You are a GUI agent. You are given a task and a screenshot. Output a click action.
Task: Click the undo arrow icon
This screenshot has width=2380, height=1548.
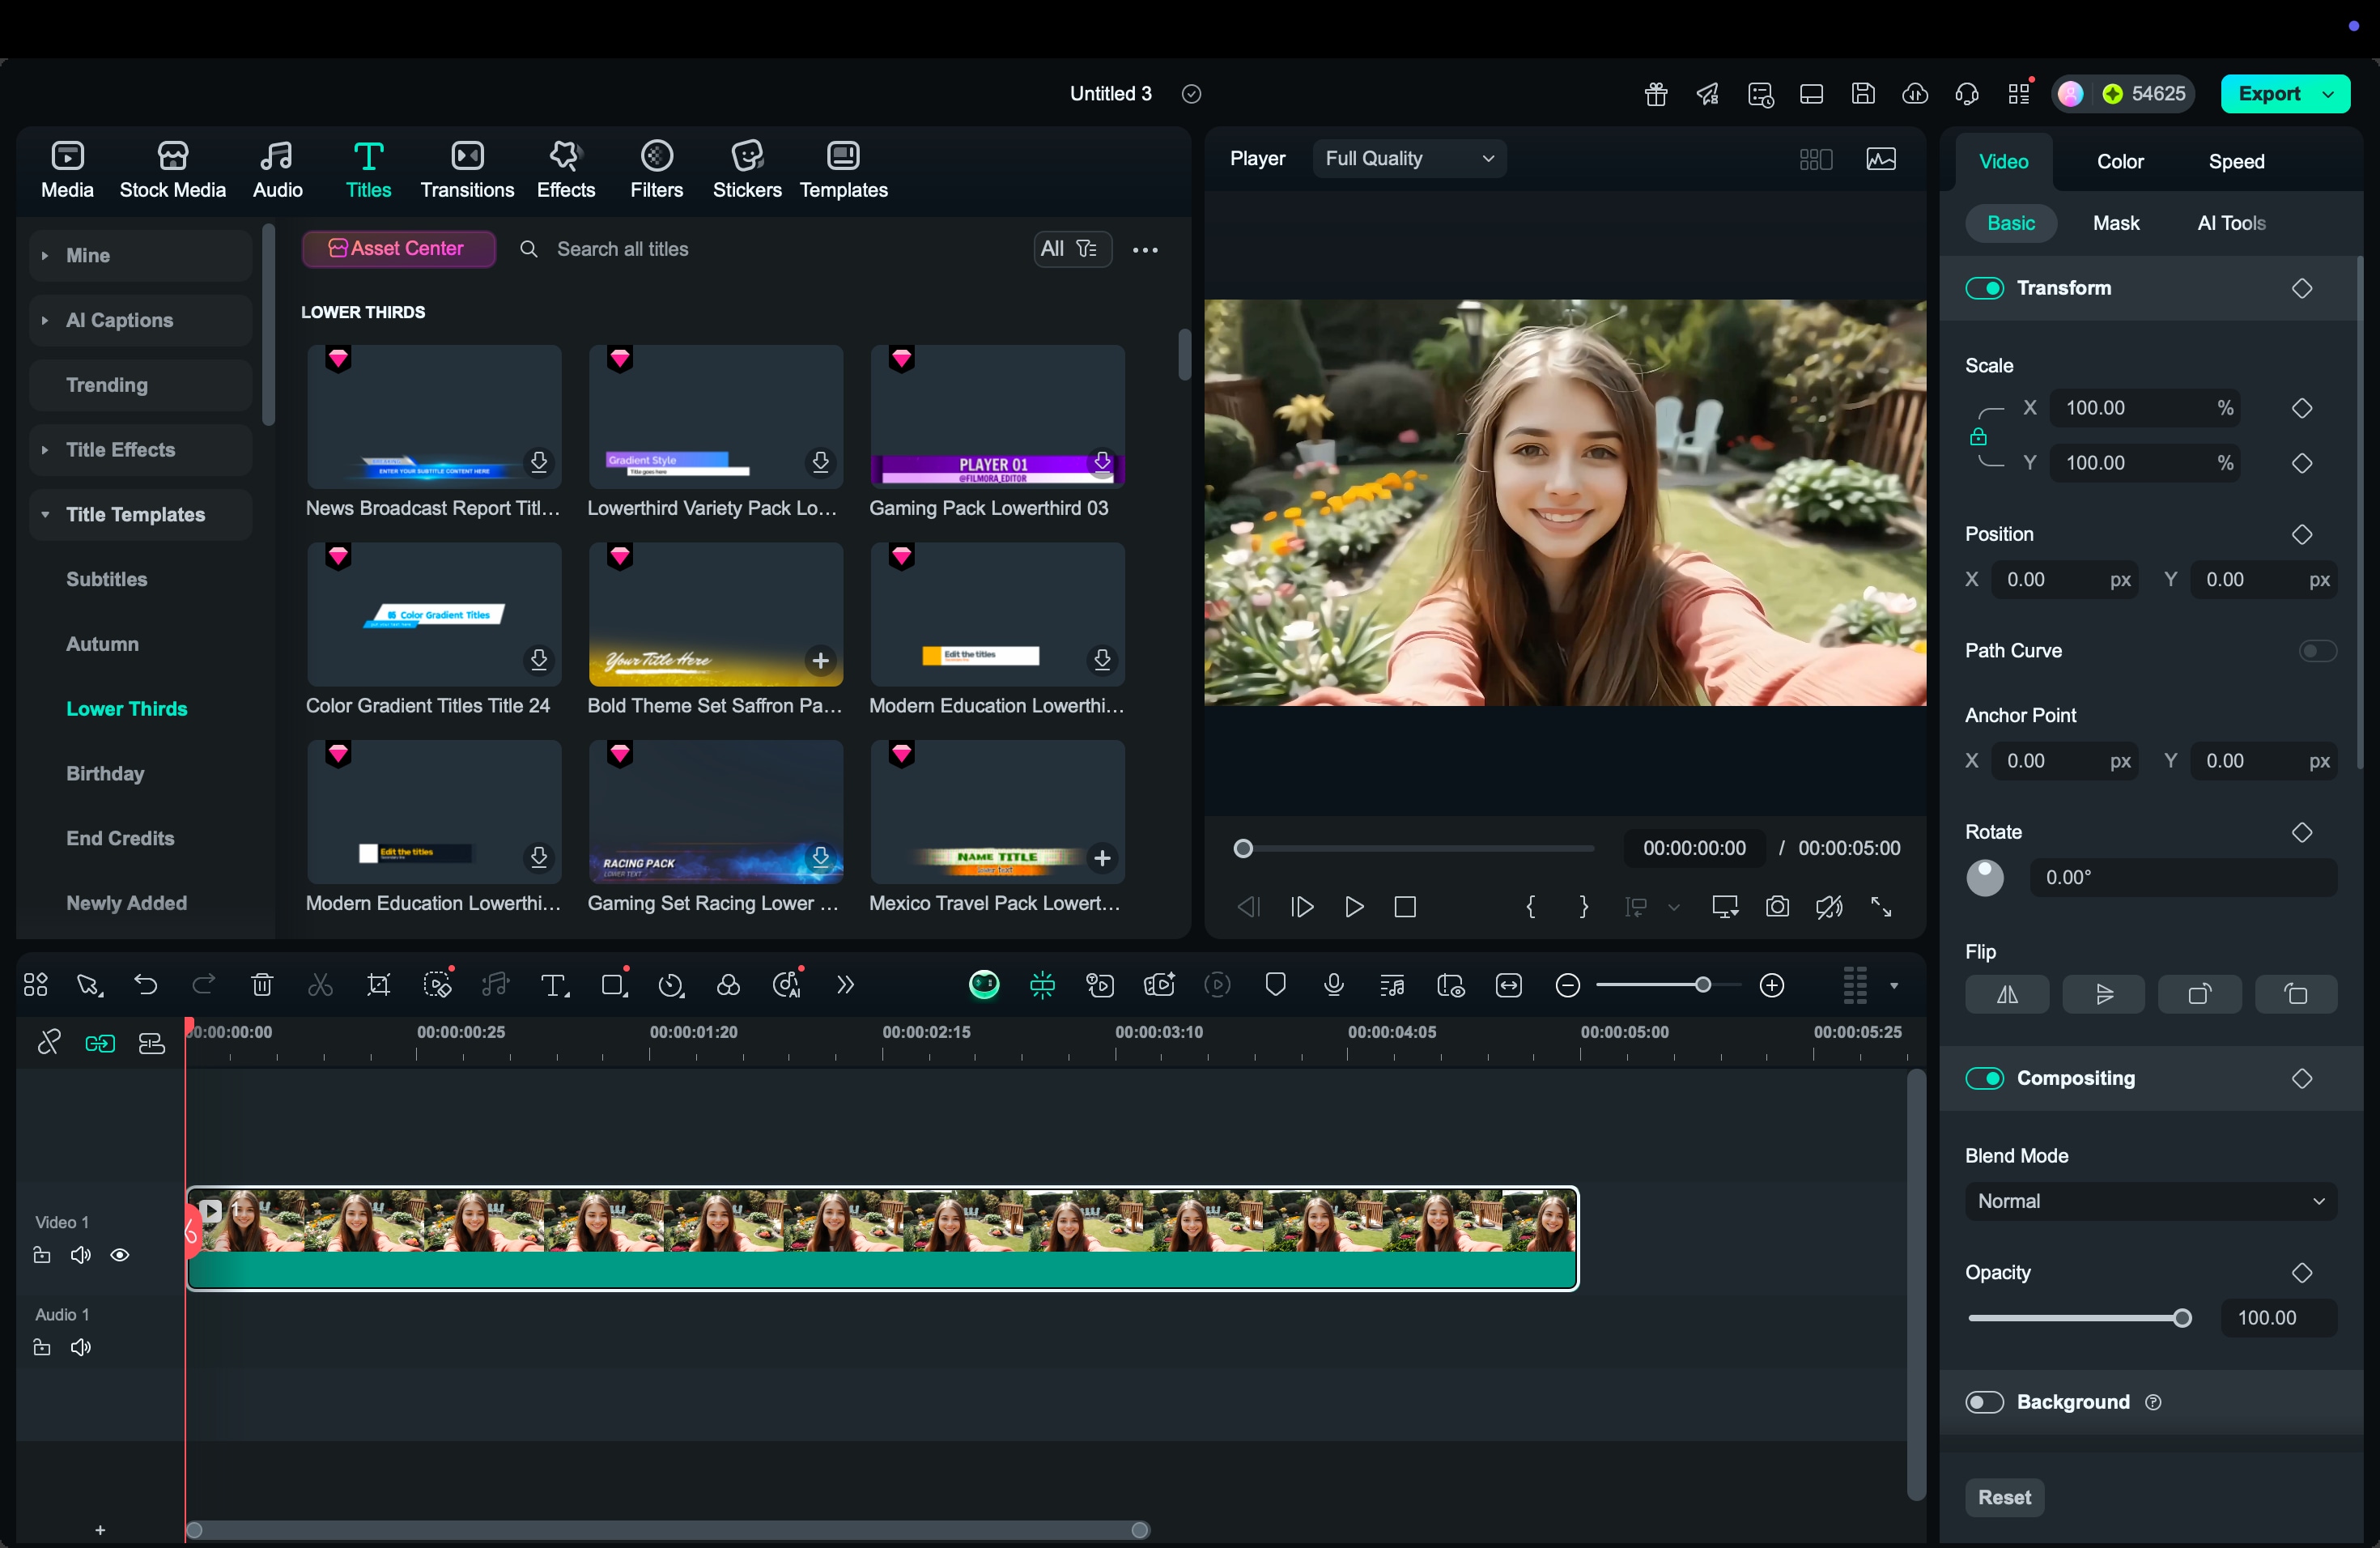pyautogui.click(x=146, y=985)
